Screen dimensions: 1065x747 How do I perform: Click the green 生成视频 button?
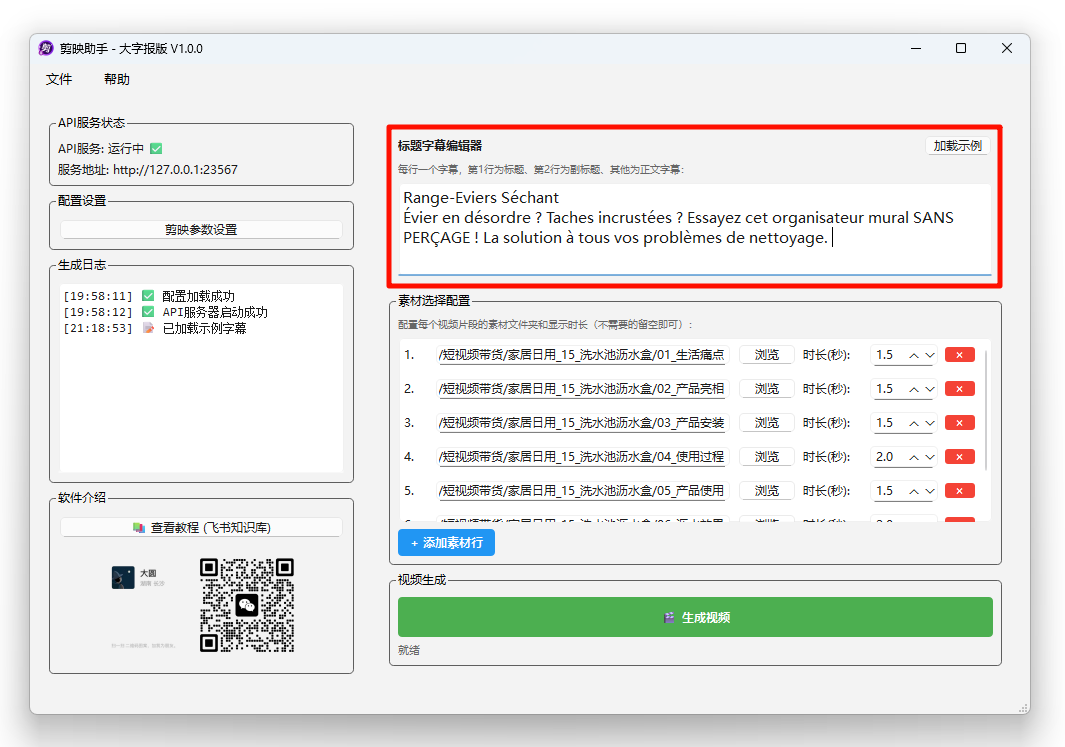[x=695, y=617]
